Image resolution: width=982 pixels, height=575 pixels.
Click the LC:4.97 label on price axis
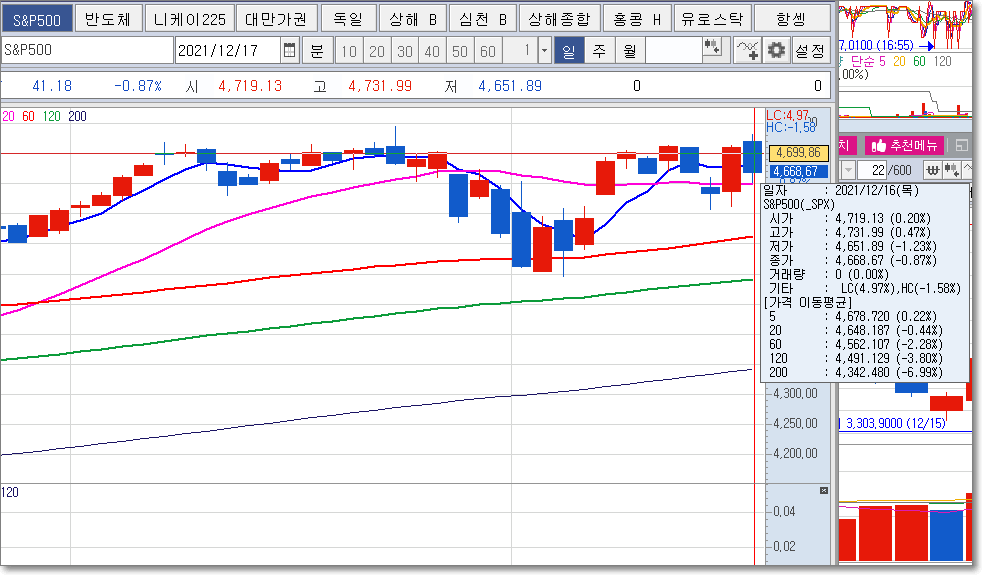(x=787, y=115)
